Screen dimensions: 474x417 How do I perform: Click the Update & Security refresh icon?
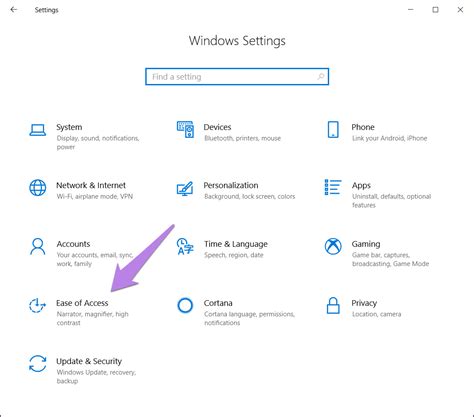pos(38,363)
